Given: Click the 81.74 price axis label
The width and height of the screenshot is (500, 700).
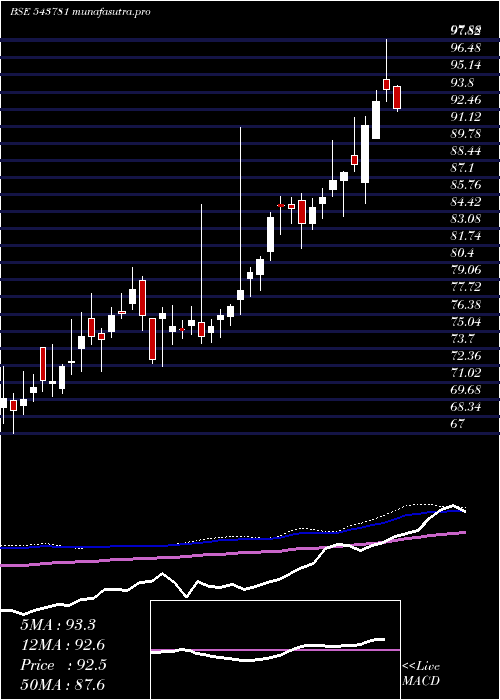Looking at the screenshot, I should [466, 236].
